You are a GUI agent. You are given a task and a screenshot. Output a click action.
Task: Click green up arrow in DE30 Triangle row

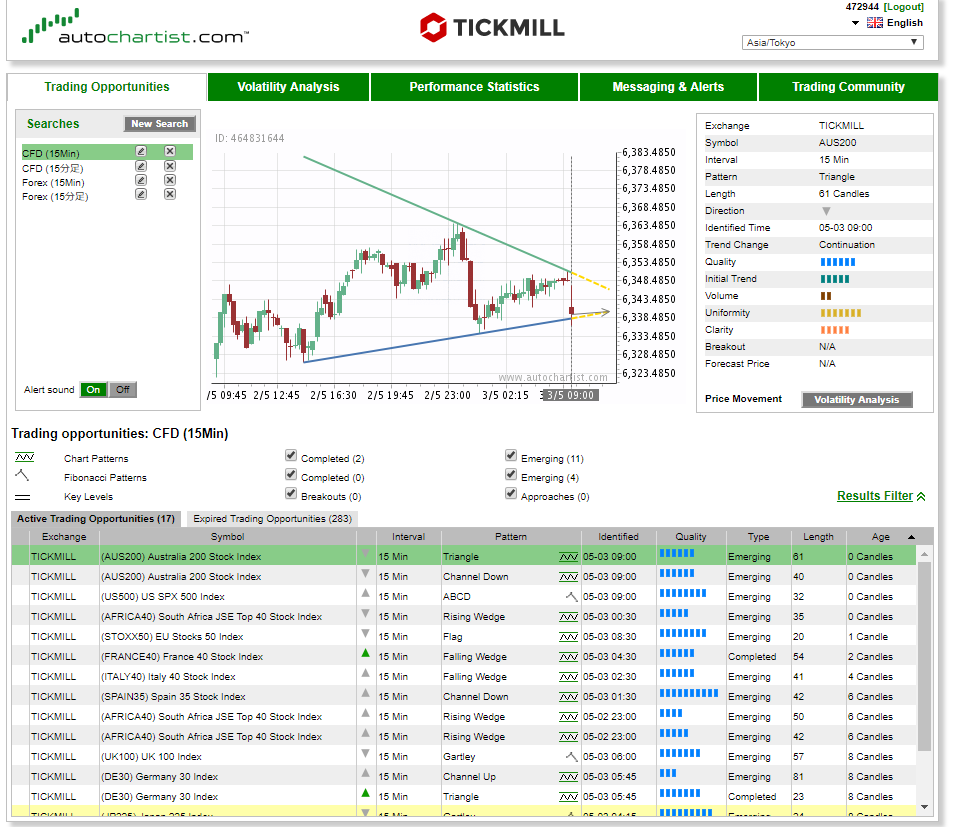[x=365, y=793]
